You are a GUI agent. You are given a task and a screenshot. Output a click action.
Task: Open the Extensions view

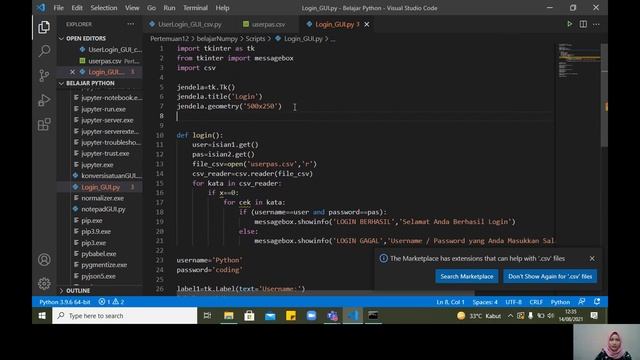[x=44, y=124]
